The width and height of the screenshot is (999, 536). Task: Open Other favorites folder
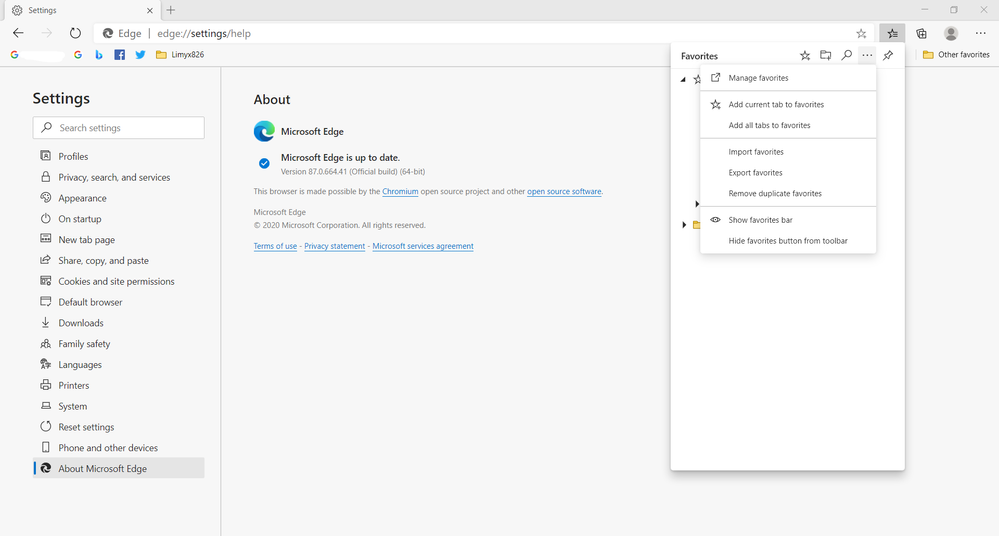coord(956,55)
